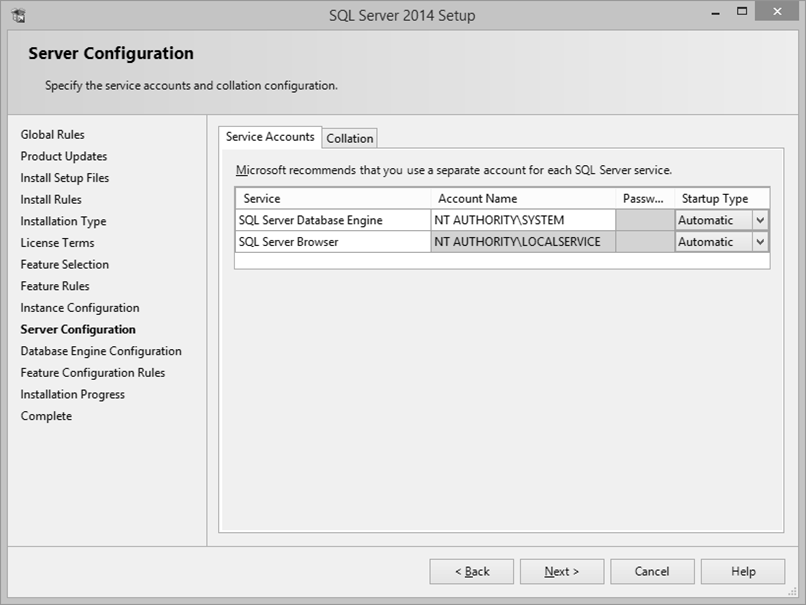This screenshot has height=605, width=806.
Task: Switch to the Collation tab
Action: [x=349, y=137]
